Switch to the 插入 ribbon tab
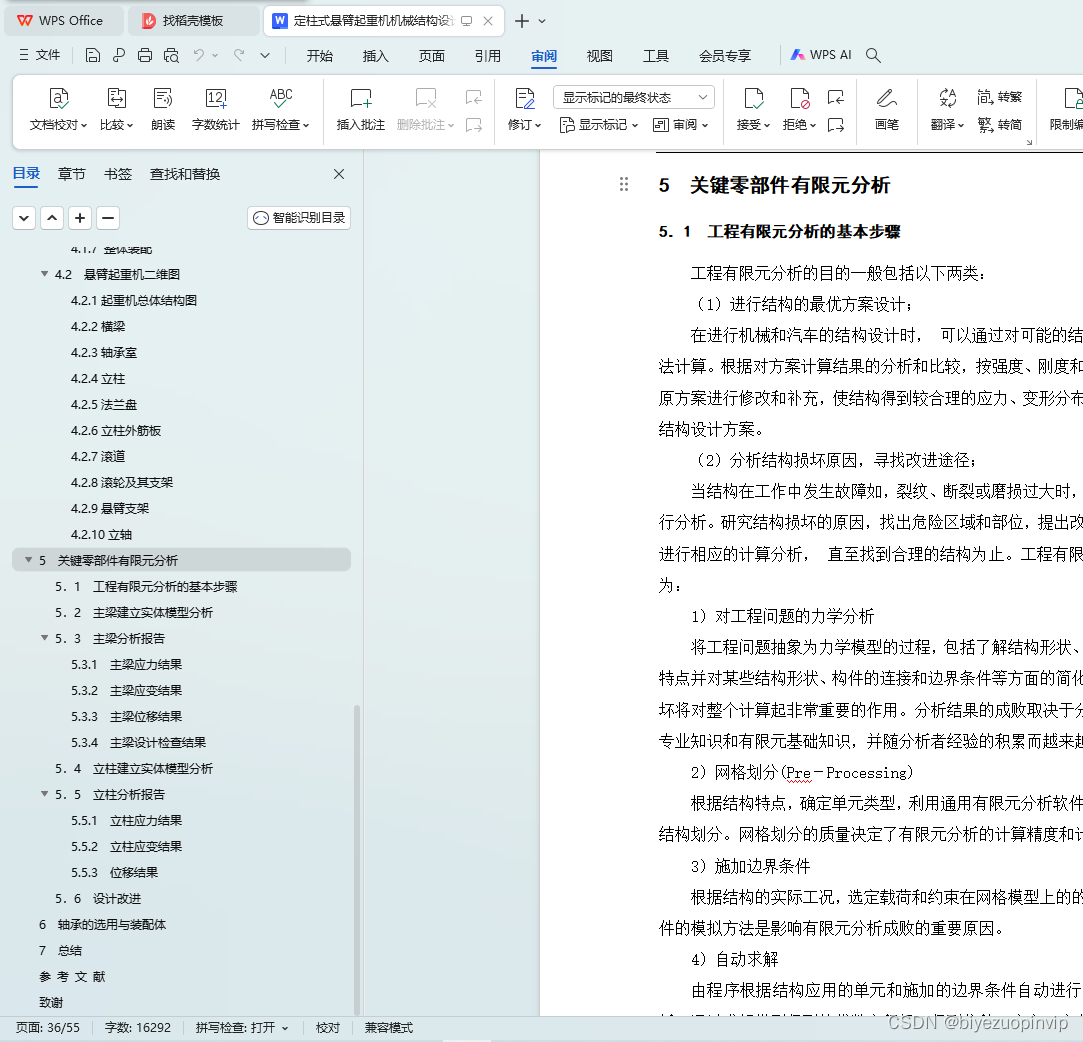Viewport: 1083px width, 1042px height. (x=376, y=56)
